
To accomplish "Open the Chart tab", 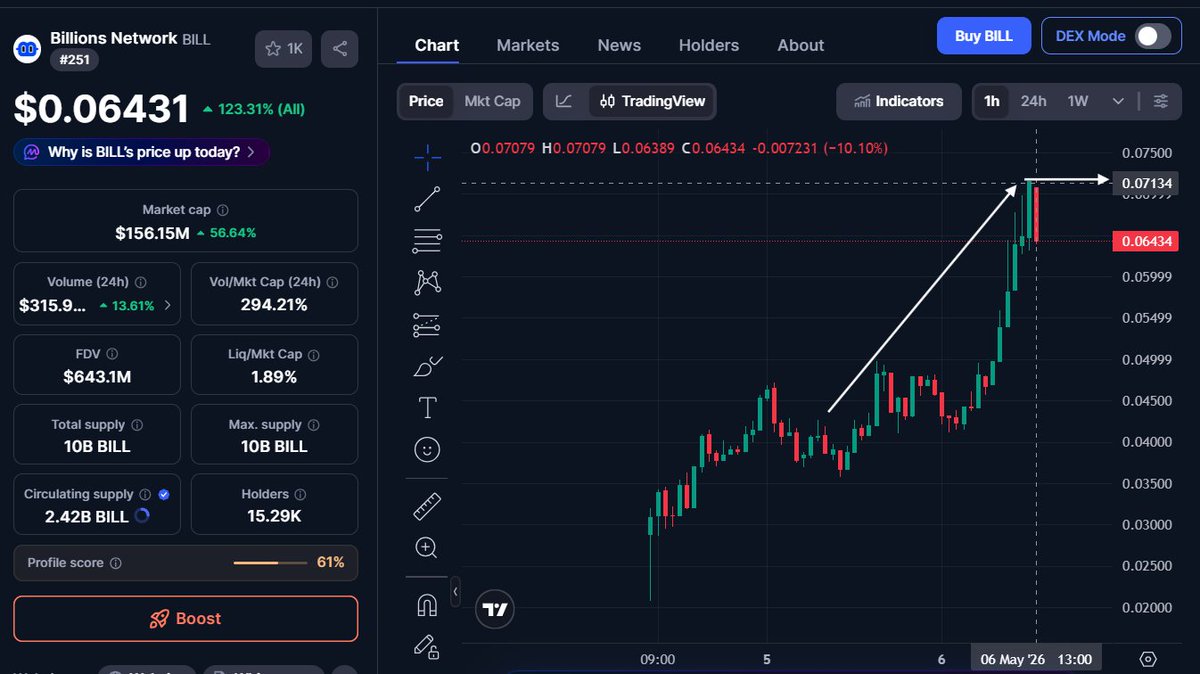I will pyautogui.click(x=437, y=45).
